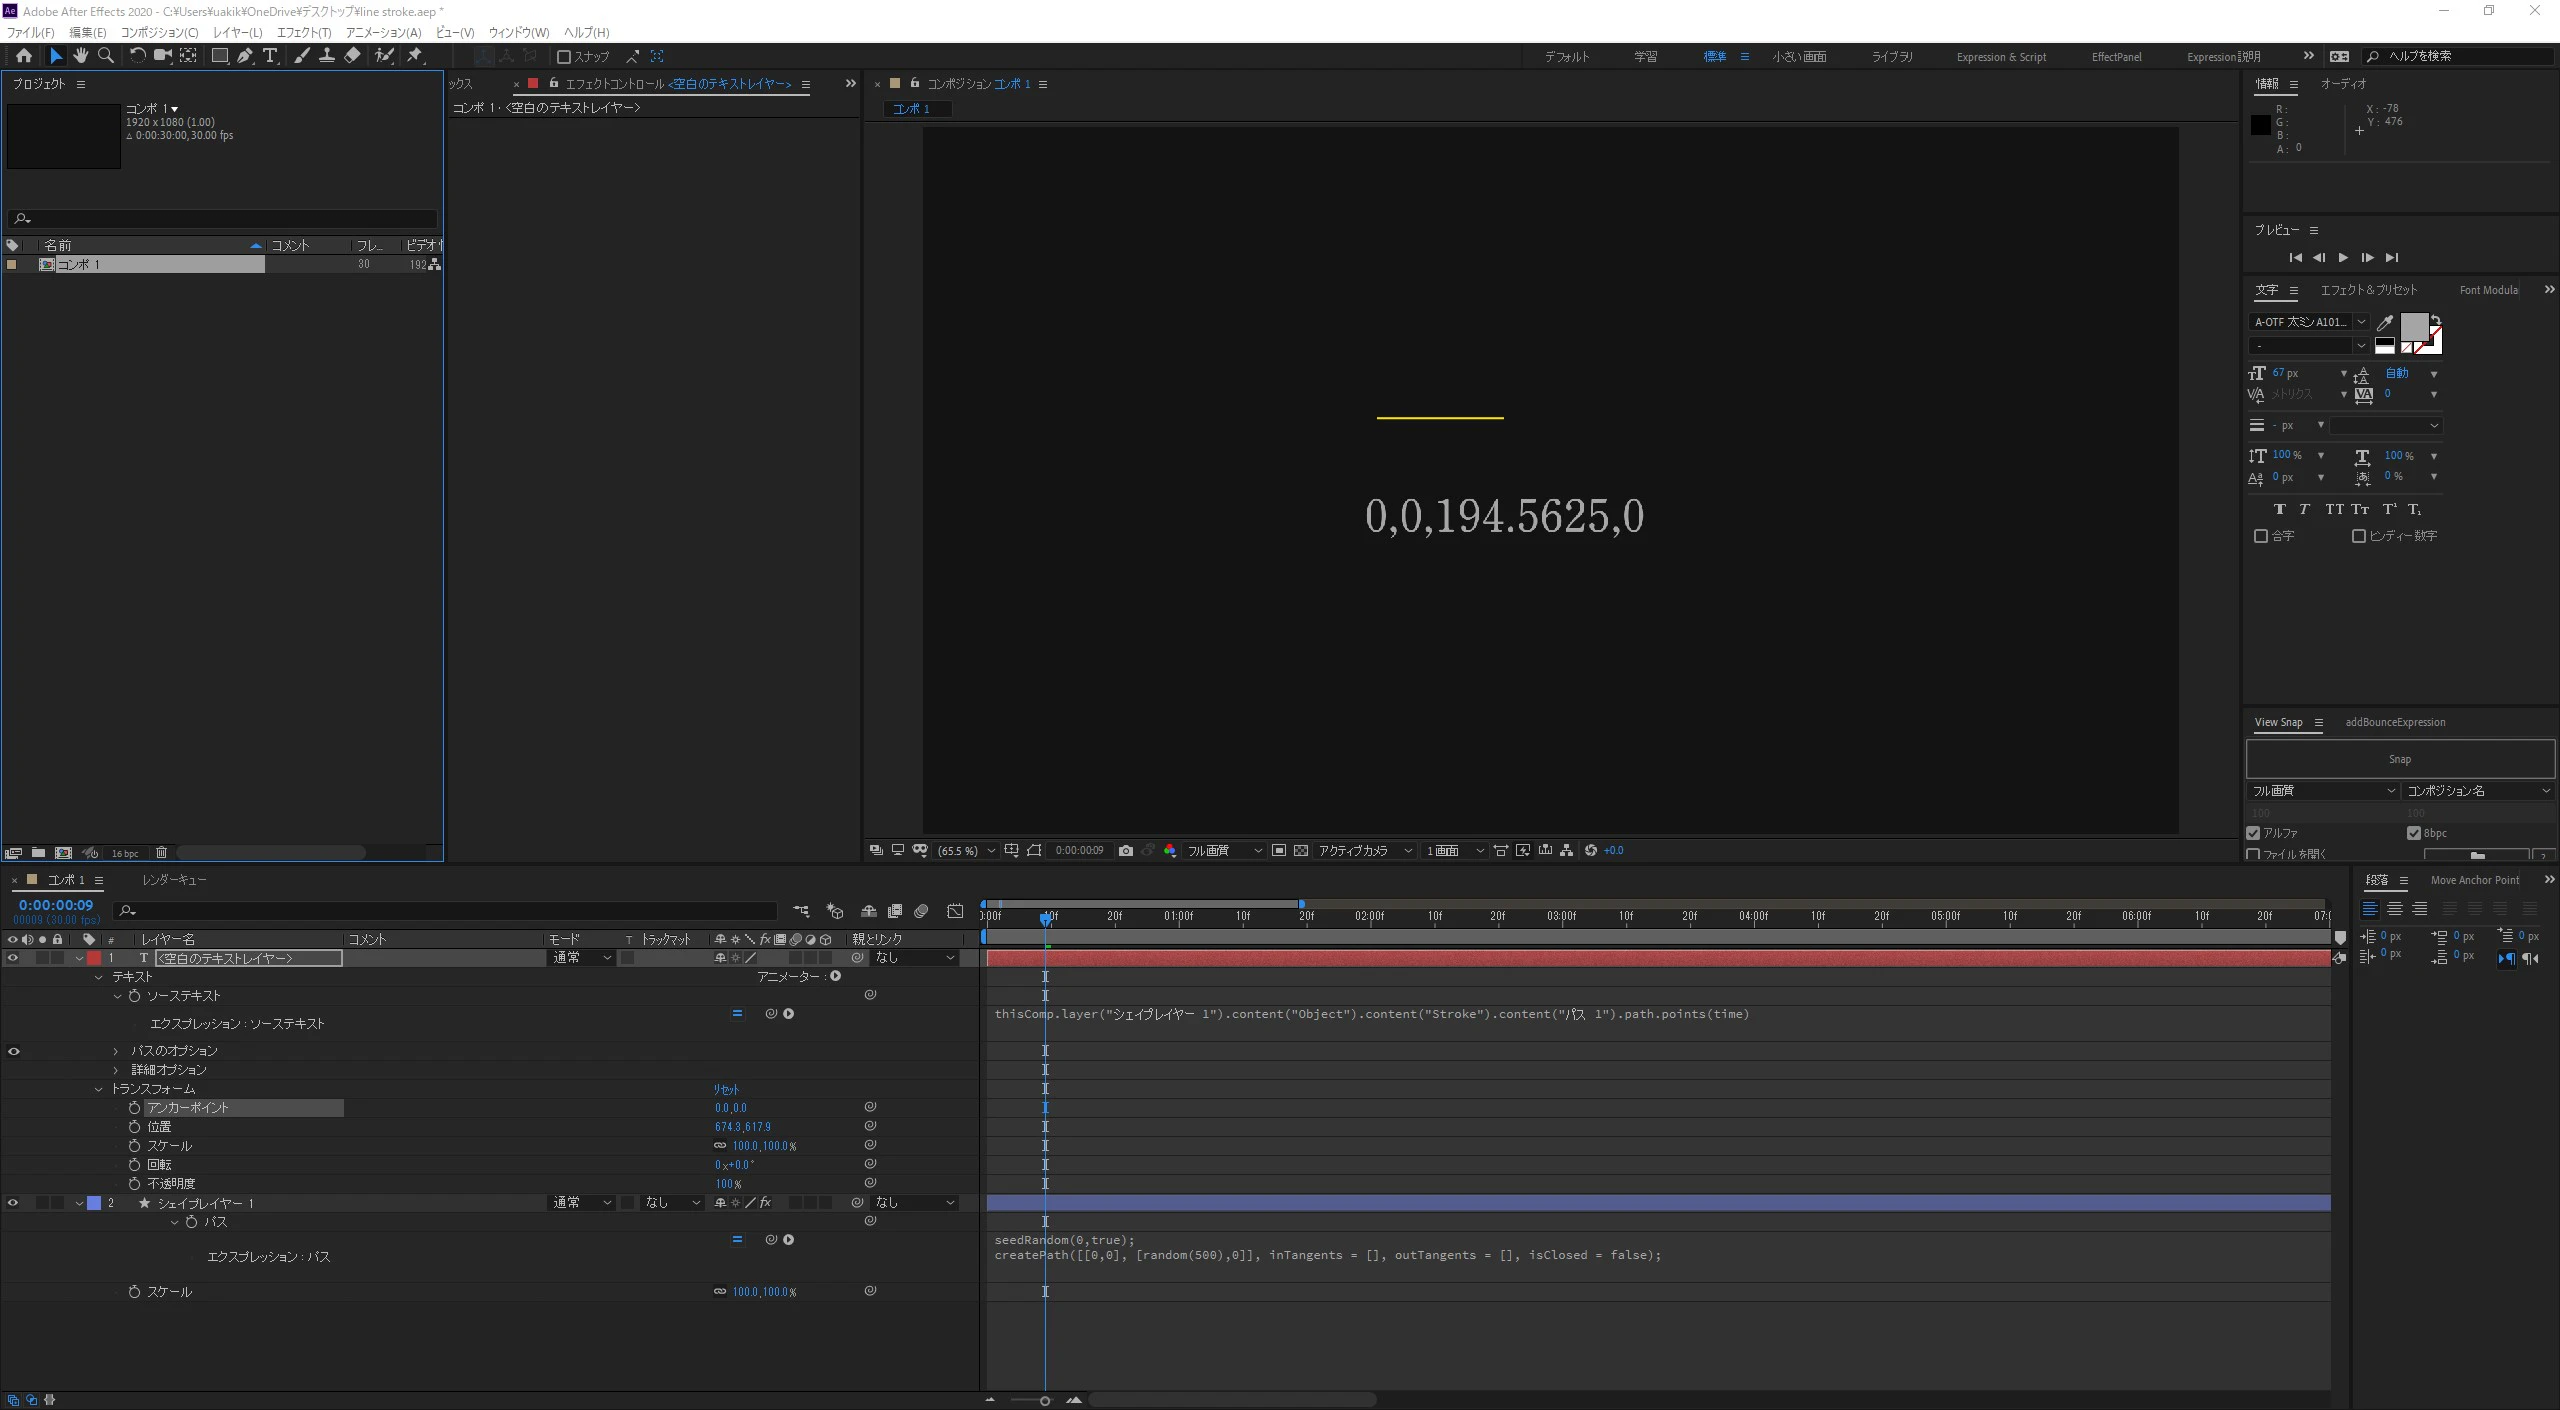Expand パスのオプション in the timeline
This screenshot has height=1410, width=2560.
116,1051
